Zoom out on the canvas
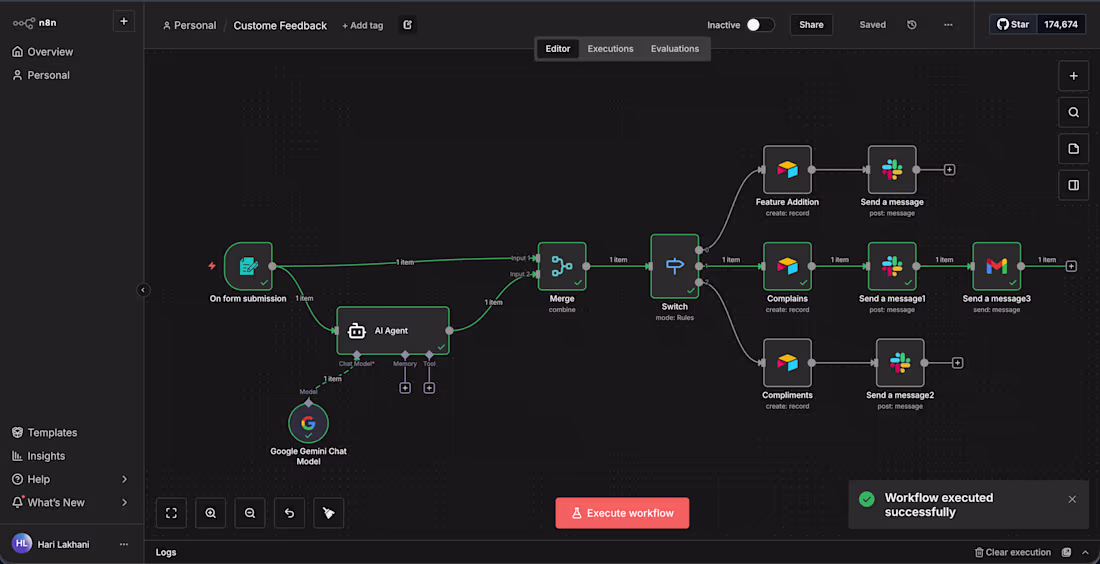Viewport: 1100px width, 564px height. click(250, 513)
